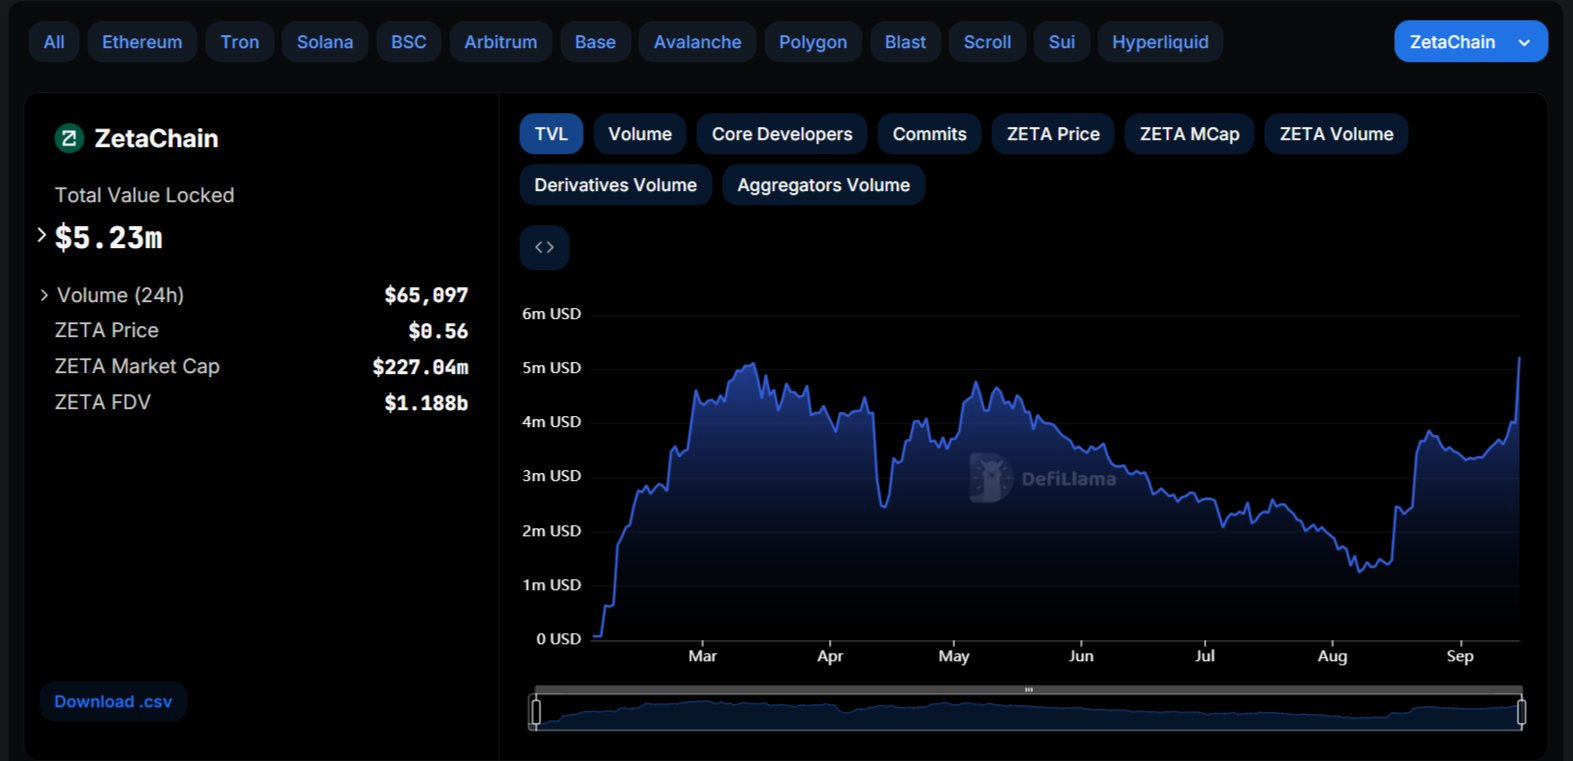Click the ZetaChain logo icon
The image size is (1573, 761).
point(69,138)
